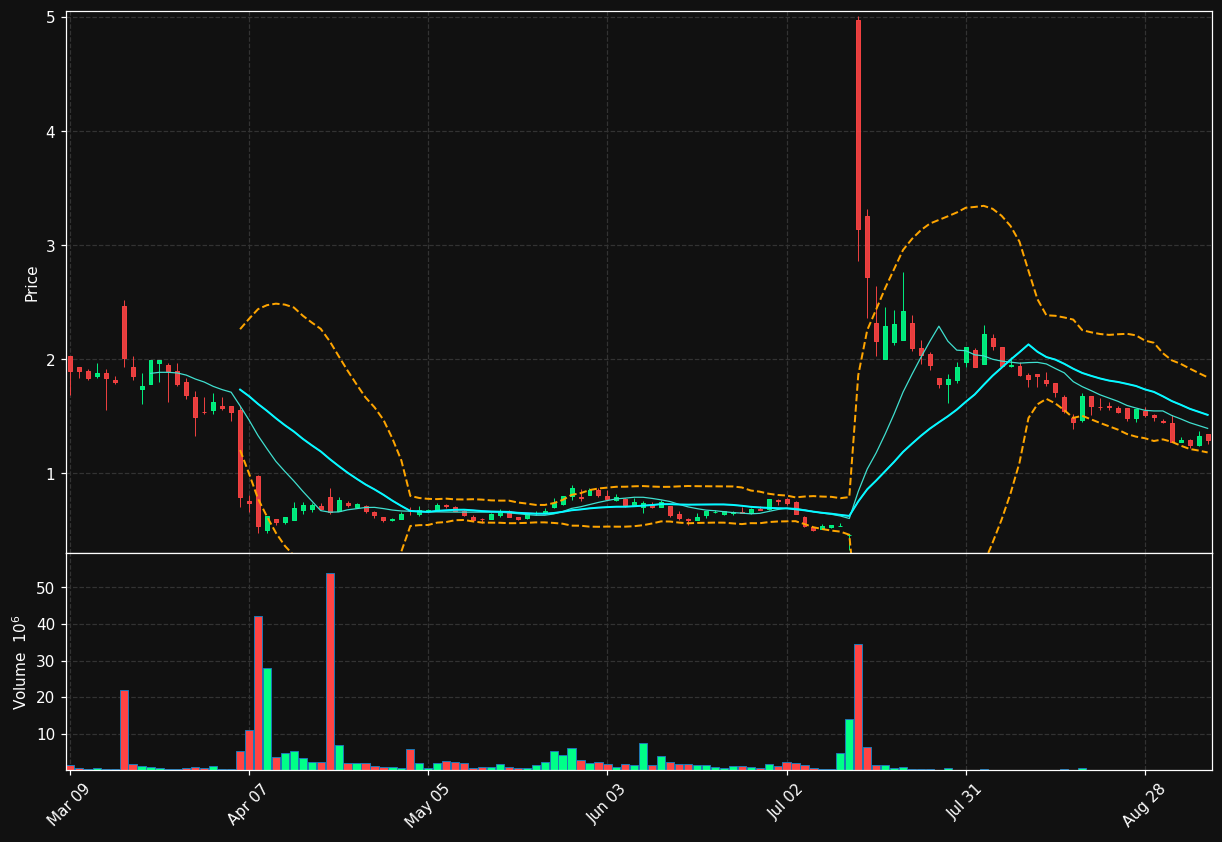
Task: Click the tallest volume bar above 50
Action: point(330,671)
